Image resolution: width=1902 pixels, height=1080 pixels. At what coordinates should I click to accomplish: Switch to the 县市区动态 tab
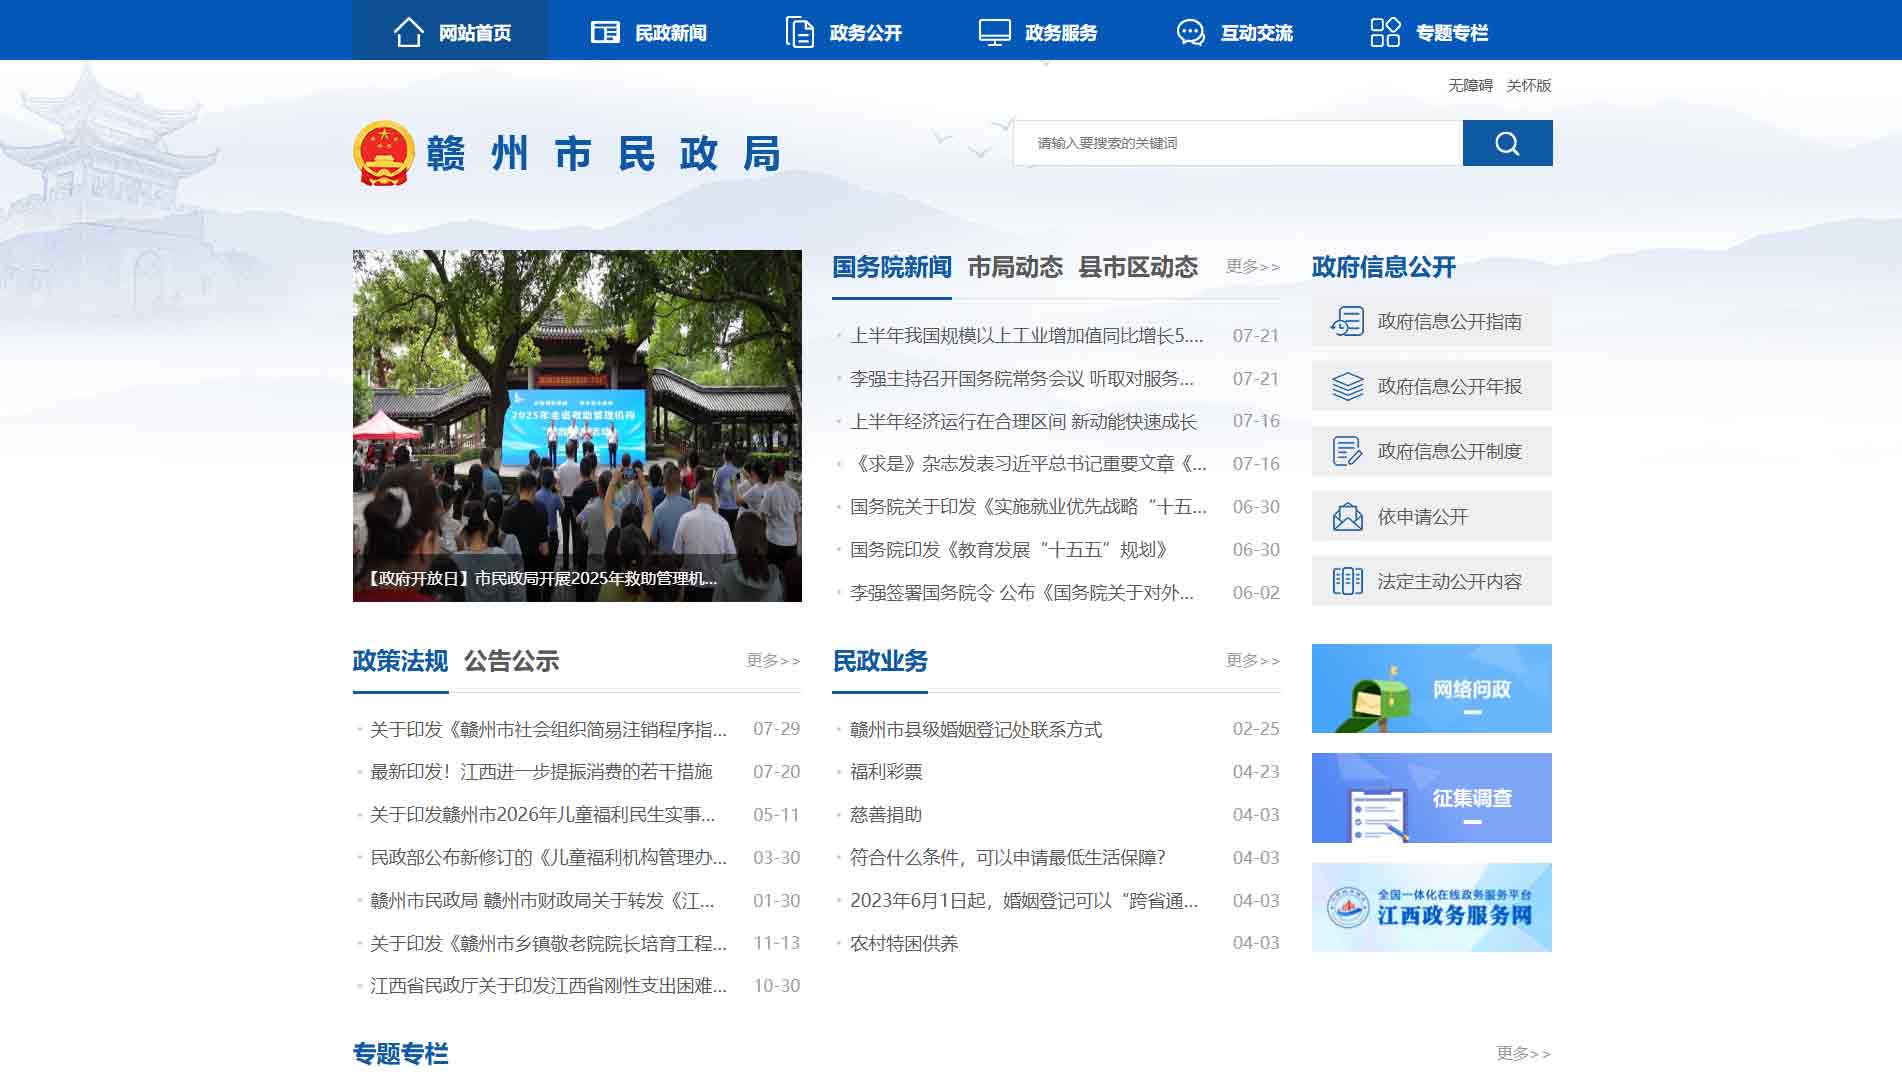[1138, 267]
